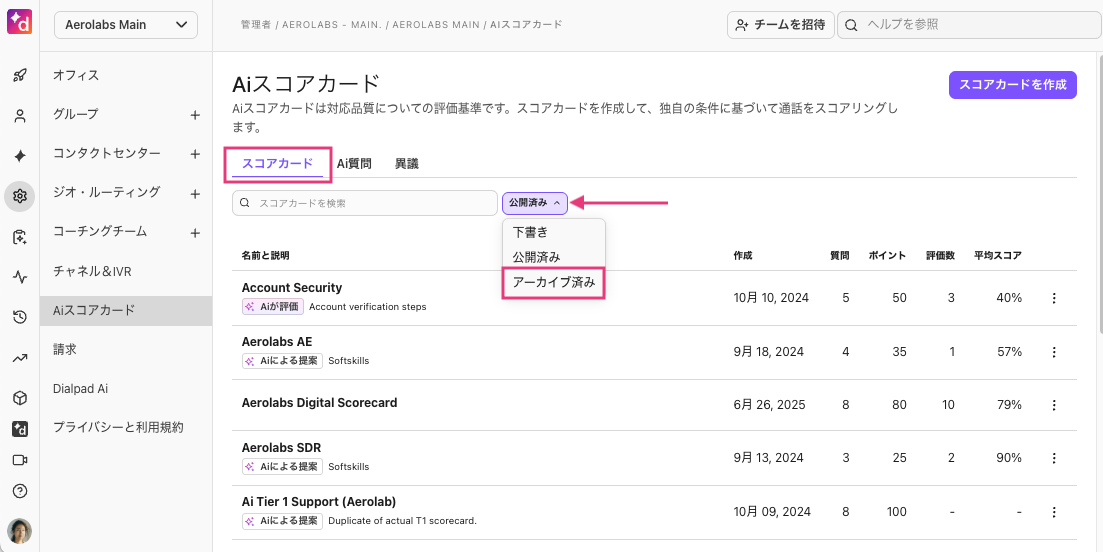Click the Aiが評価 badge on Account Security
The image size is (1103, 552).
(272, 307)
